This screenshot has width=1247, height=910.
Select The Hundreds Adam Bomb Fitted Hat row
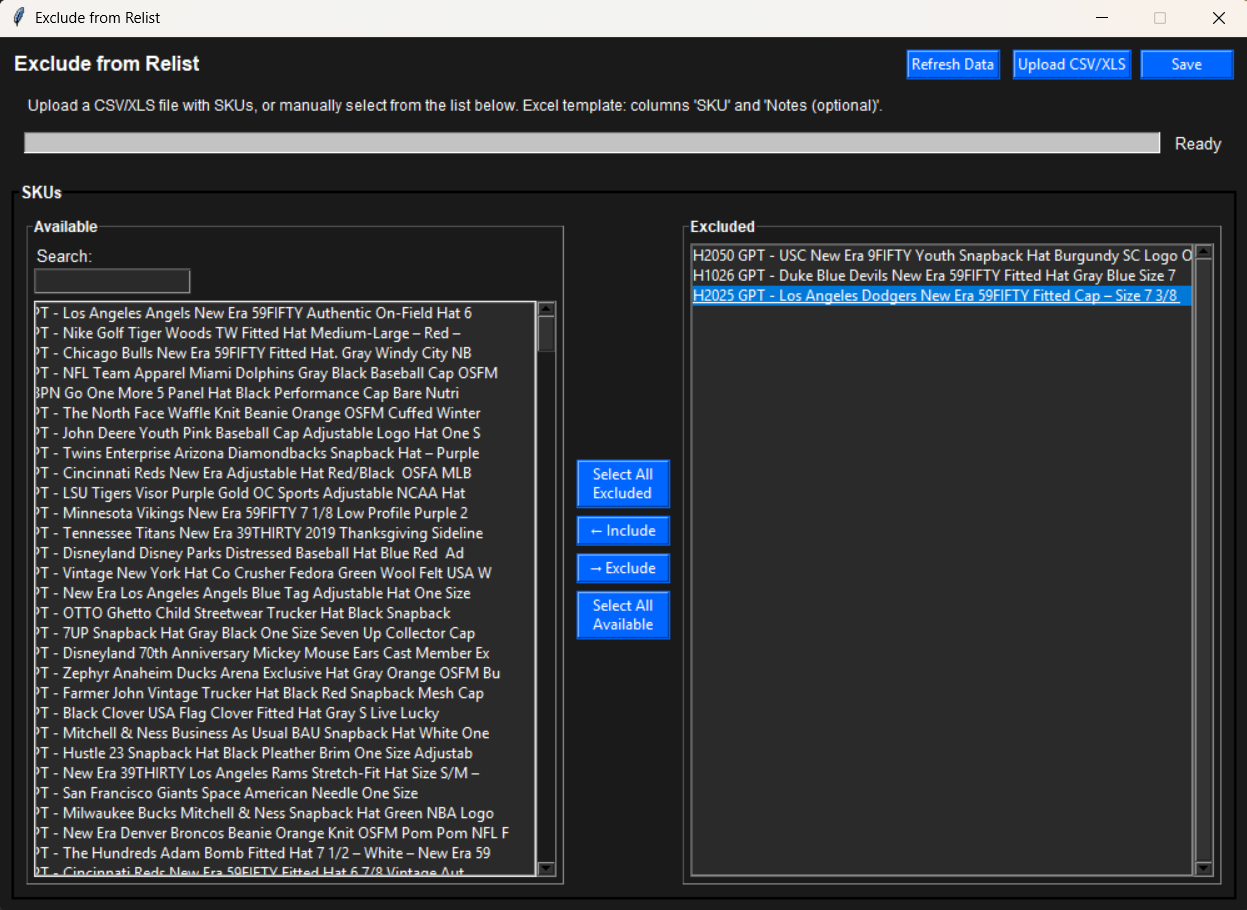click(x=286, y=853)
